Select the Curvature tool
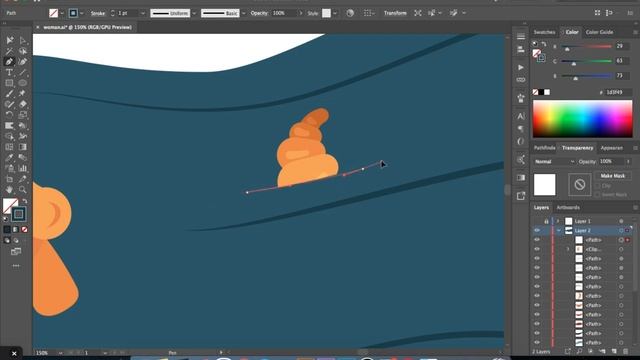 click(23, 62)
